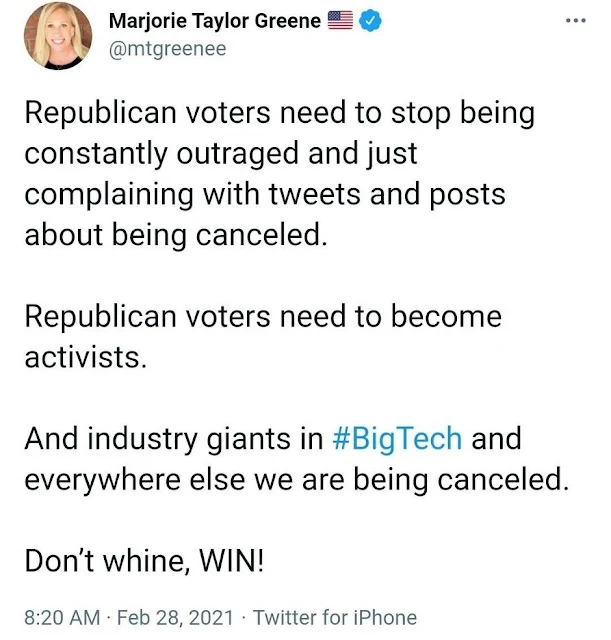
Task: Click the words "And industry giants in"
Action: (174, 440)
